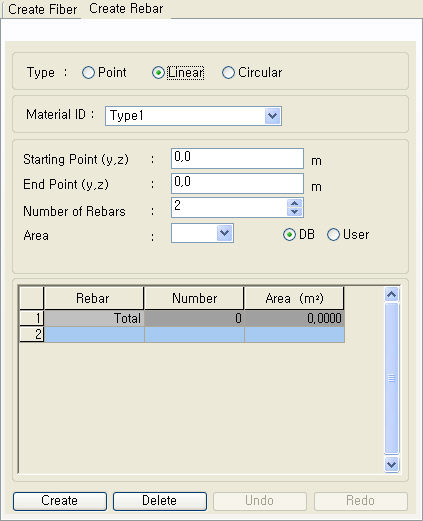Viewport: 423px width, 521px height.
Task: Decrease Number of Rebars with down arrow
Action: (x=294, y=212)
